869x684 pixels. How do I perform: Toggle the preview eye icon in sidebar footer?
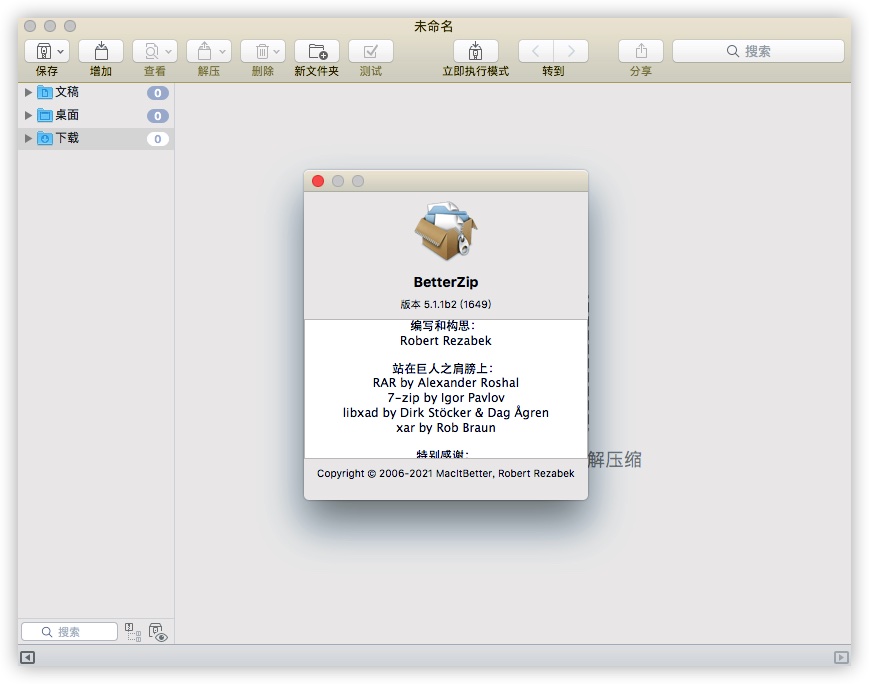tap(158, 632)
